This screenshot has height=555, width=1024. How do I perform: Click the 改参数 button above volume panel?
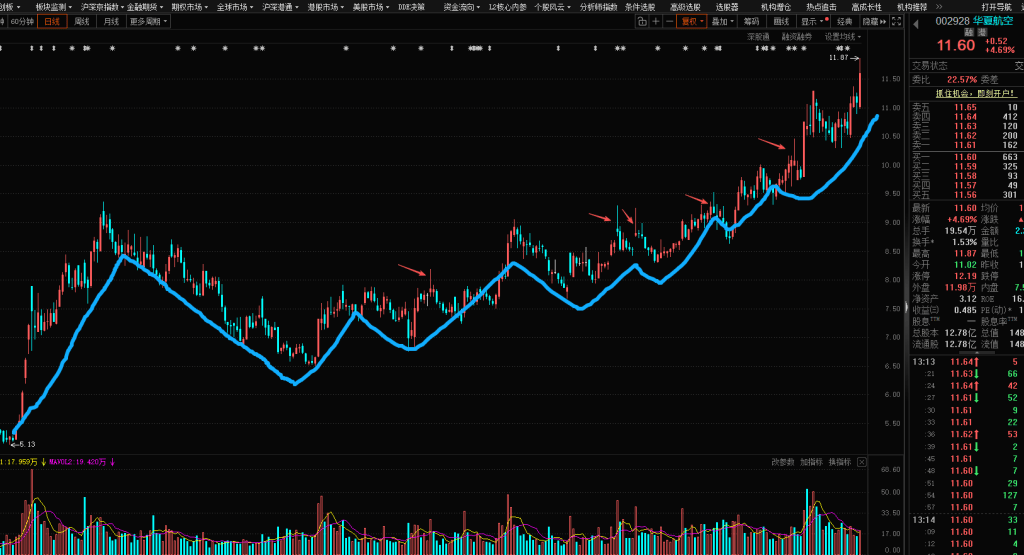pos(782,462)
